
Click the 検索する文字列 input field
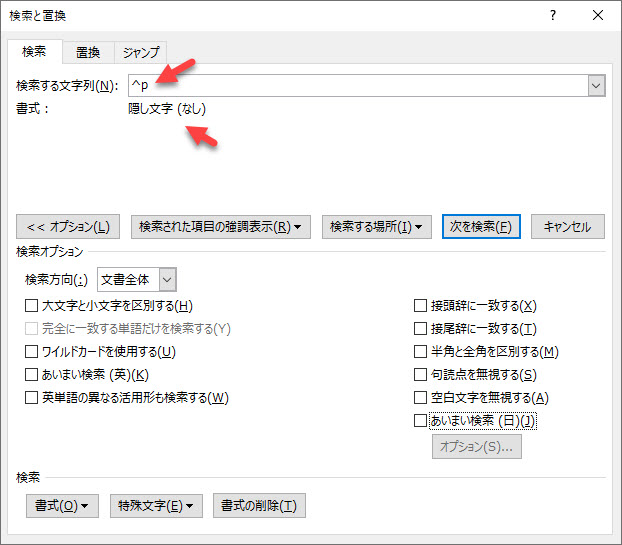click(x=355, y=86)
